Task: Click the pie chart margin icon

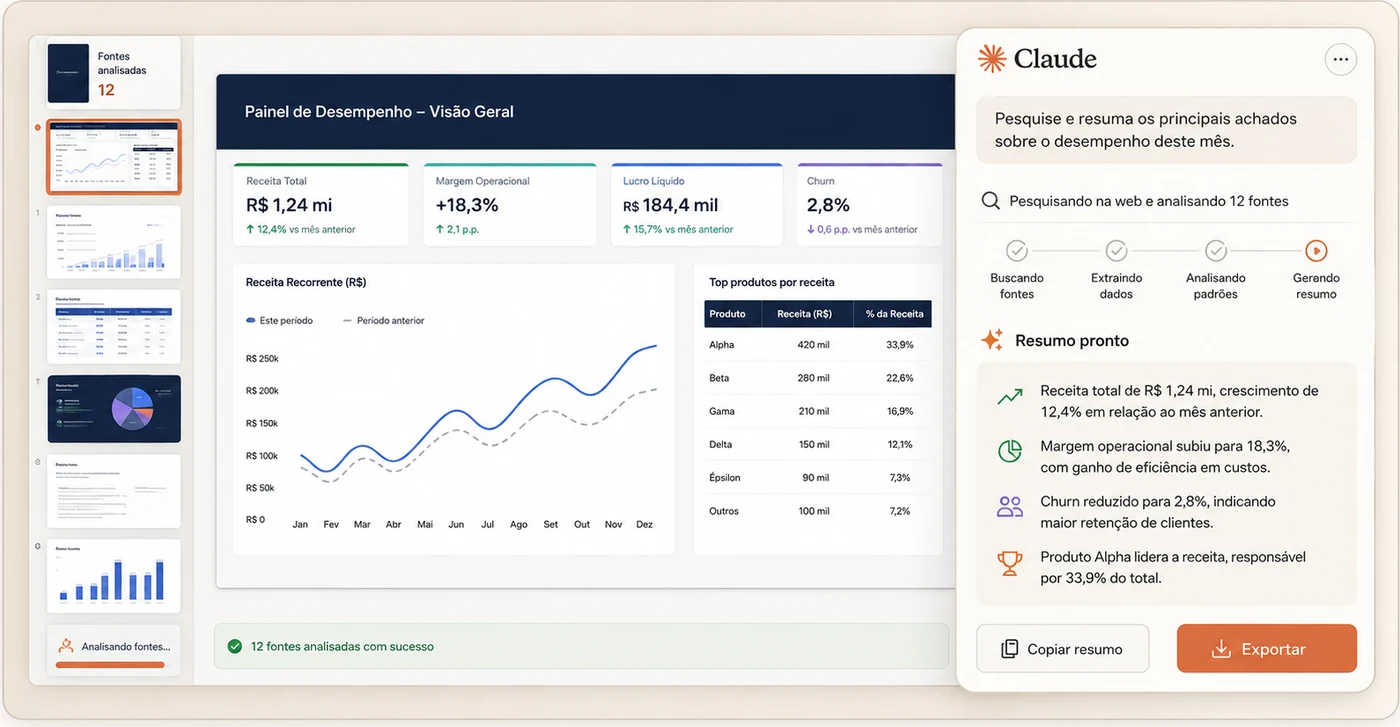Action: click(1010, 451)
